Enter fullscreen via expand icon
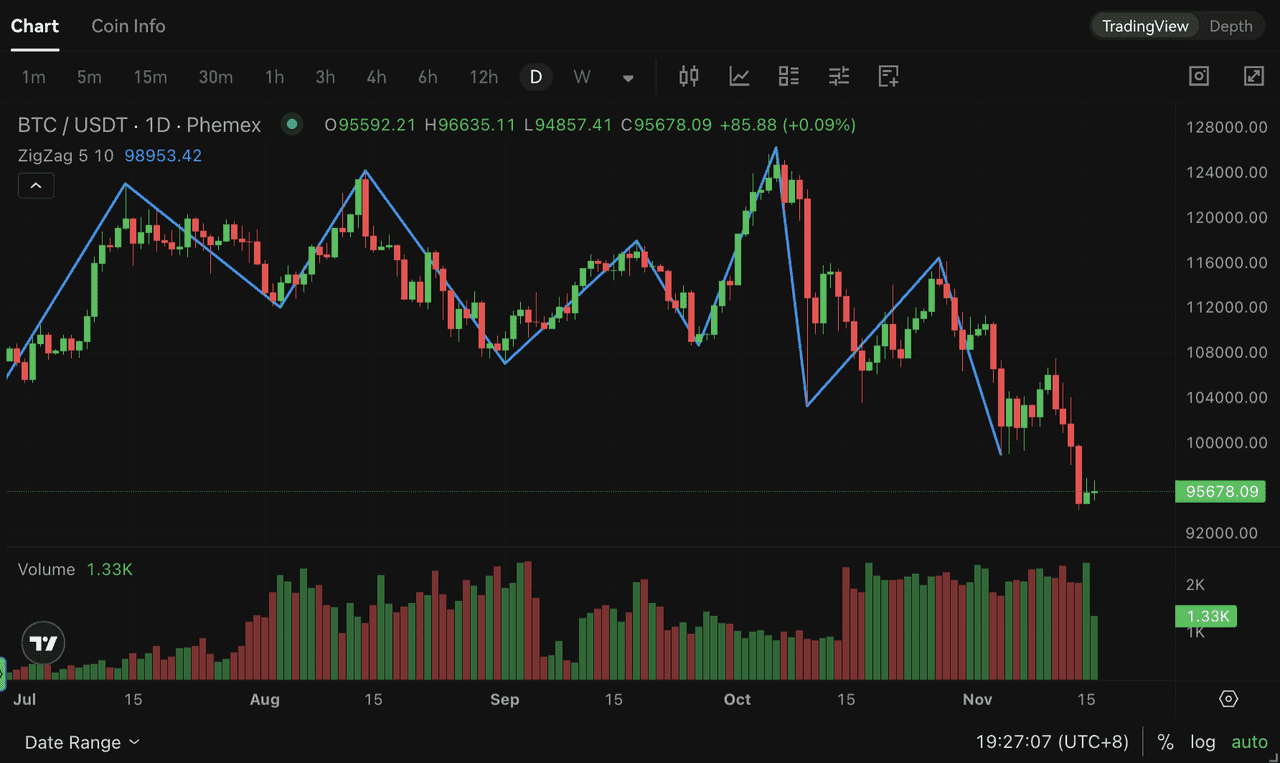The image size is (1280, 763). (x=1253, y=75)
